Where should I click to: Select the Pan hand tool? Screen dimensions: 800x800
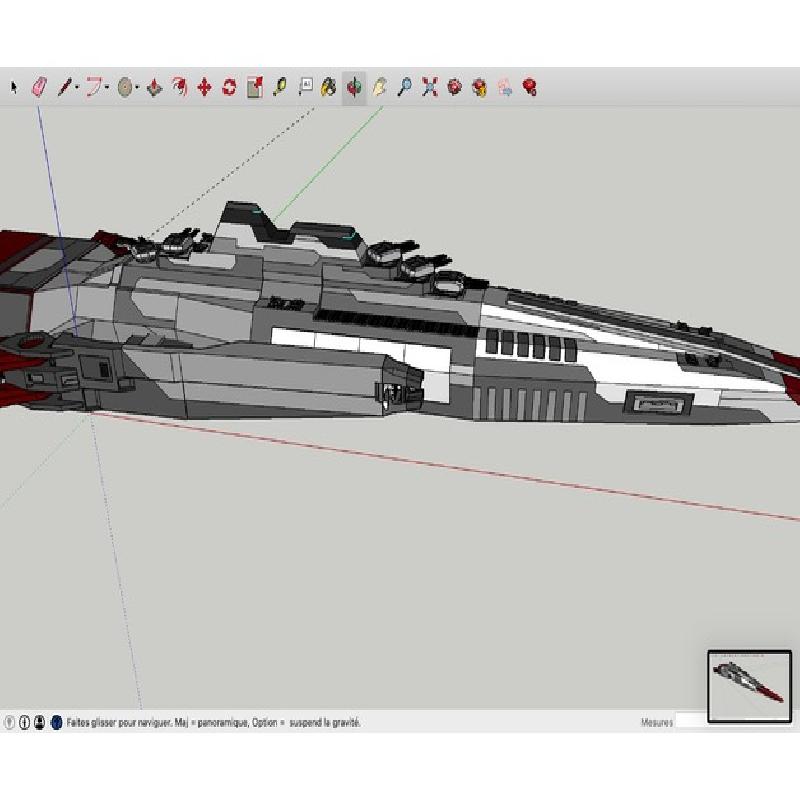pyautogui.click(x=380, y=88)
